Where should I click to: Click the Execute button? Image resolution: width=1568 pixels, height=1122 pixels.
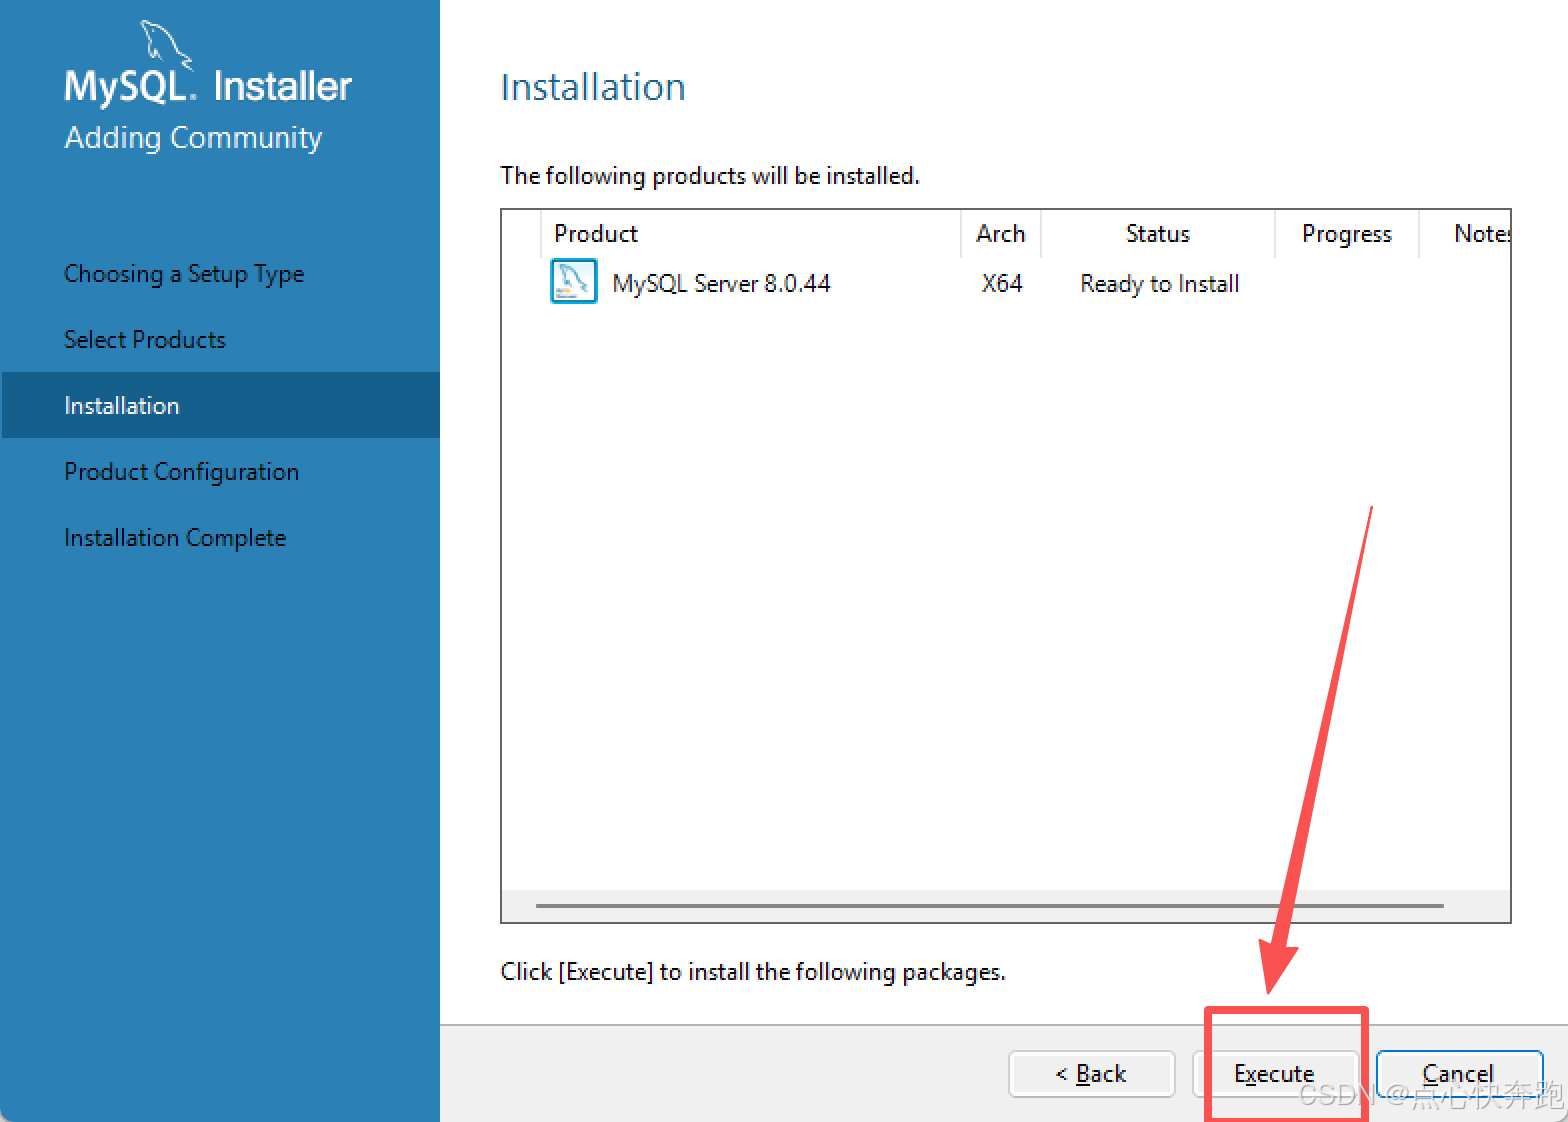1275,1074
